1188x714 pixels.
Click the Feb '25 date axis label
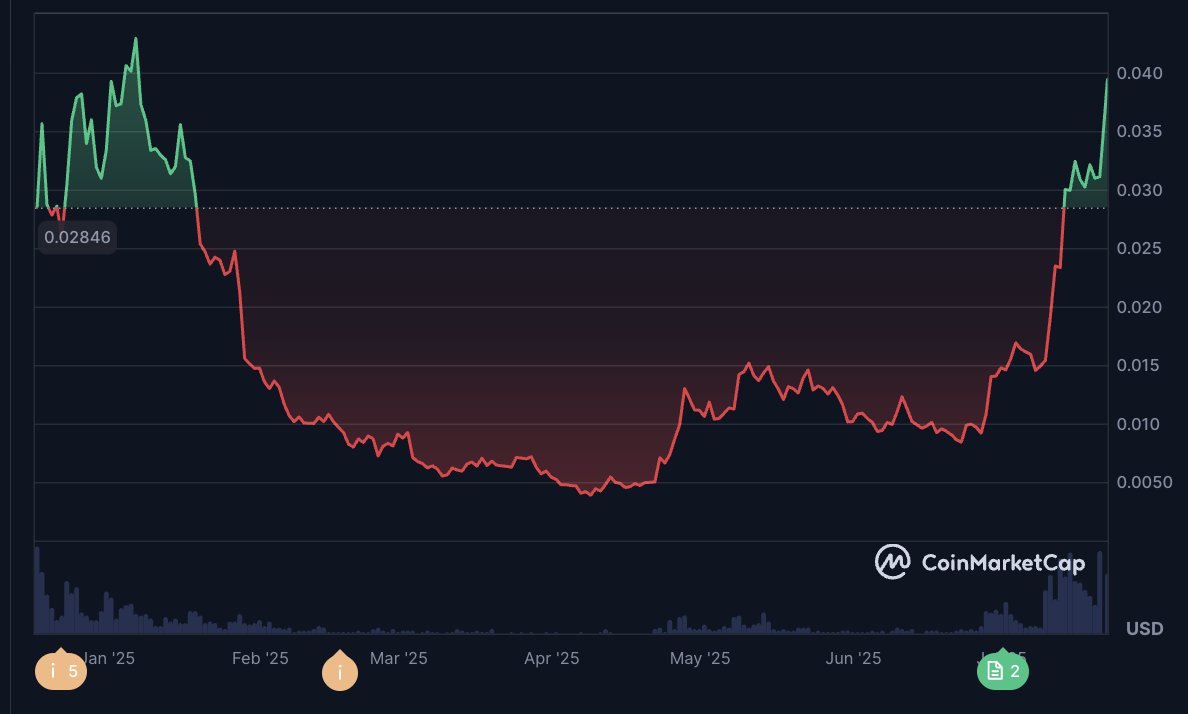(260, 658)
